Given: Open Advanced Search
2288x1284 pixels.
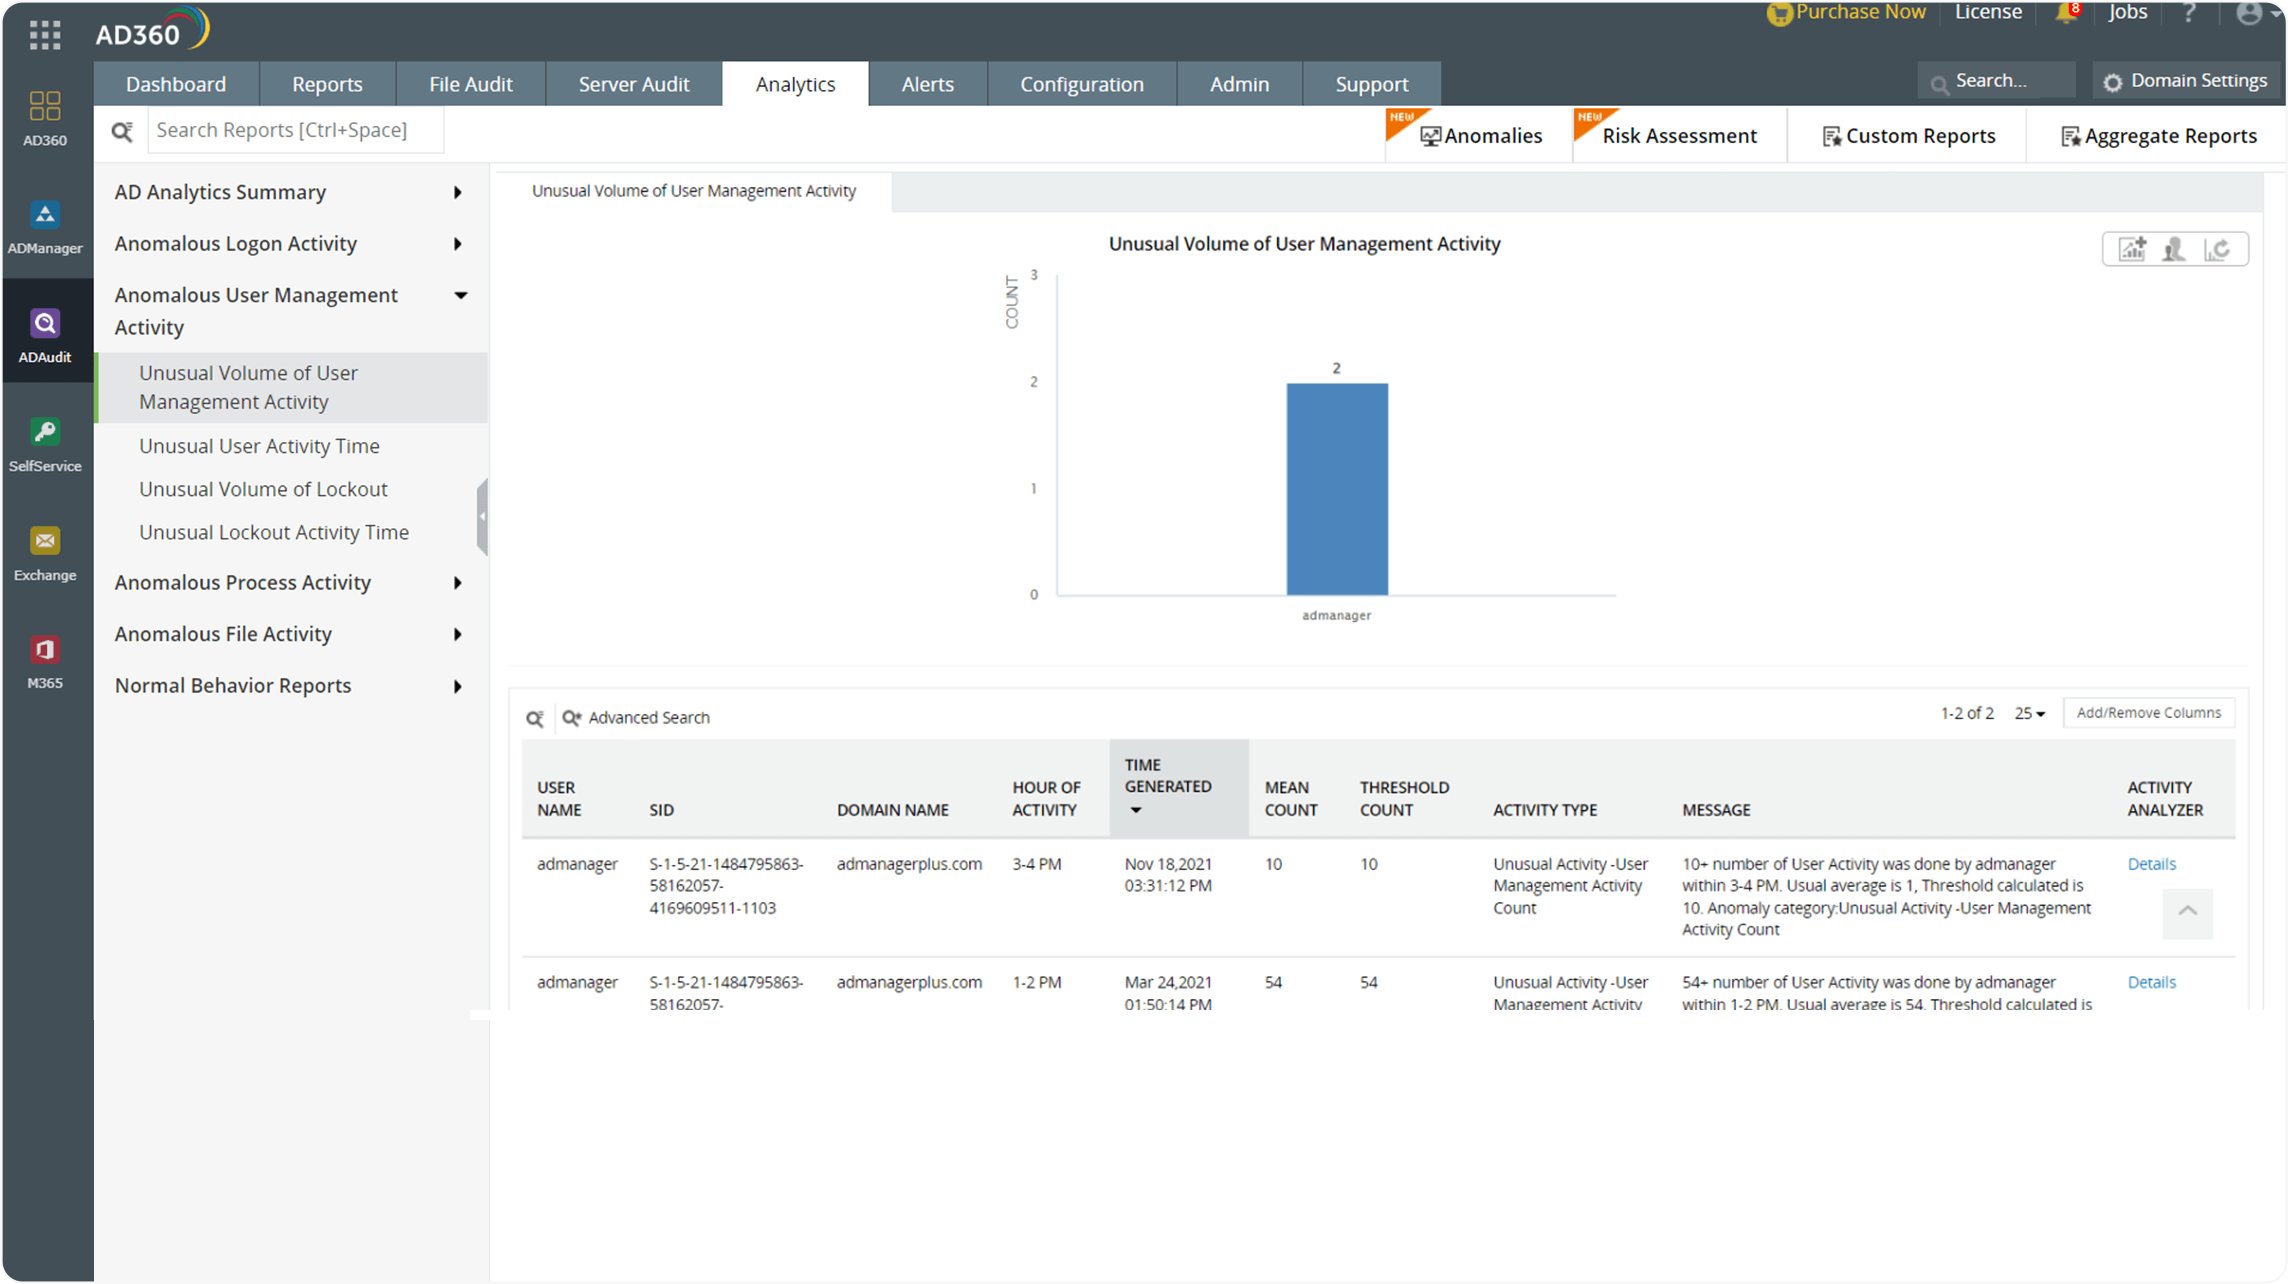Looking at the screenshot, I should [x=648, y=717].
